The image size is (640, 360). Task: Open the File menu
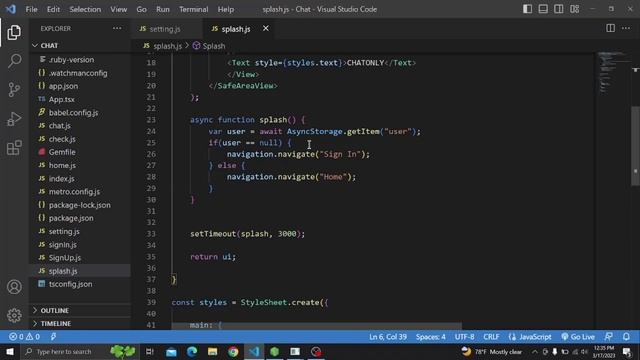[31, 9]
